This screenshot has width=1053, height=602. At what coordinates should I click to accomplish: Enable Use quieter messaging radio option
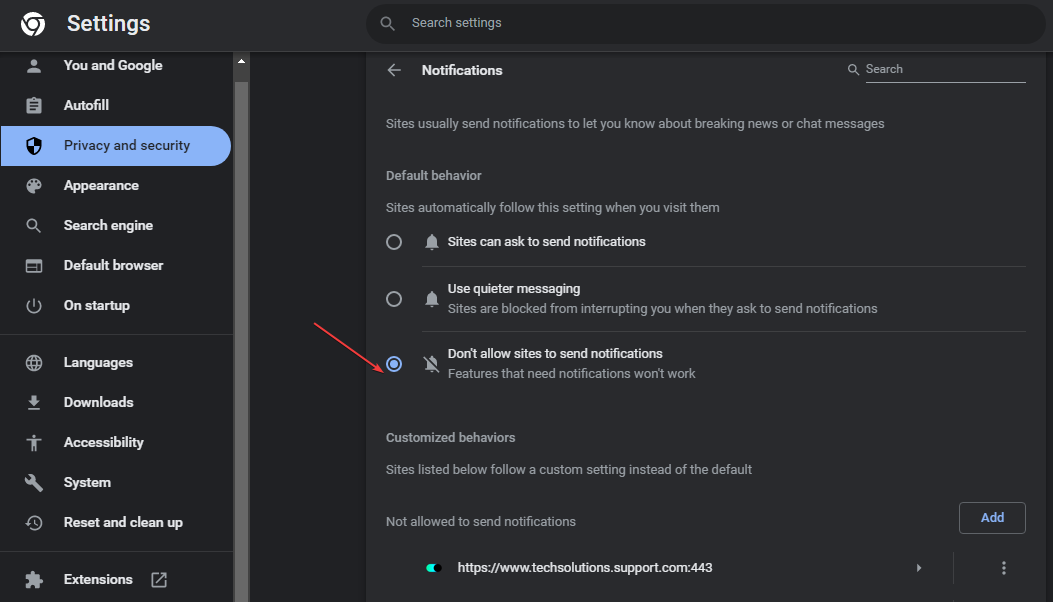[394, 299]
